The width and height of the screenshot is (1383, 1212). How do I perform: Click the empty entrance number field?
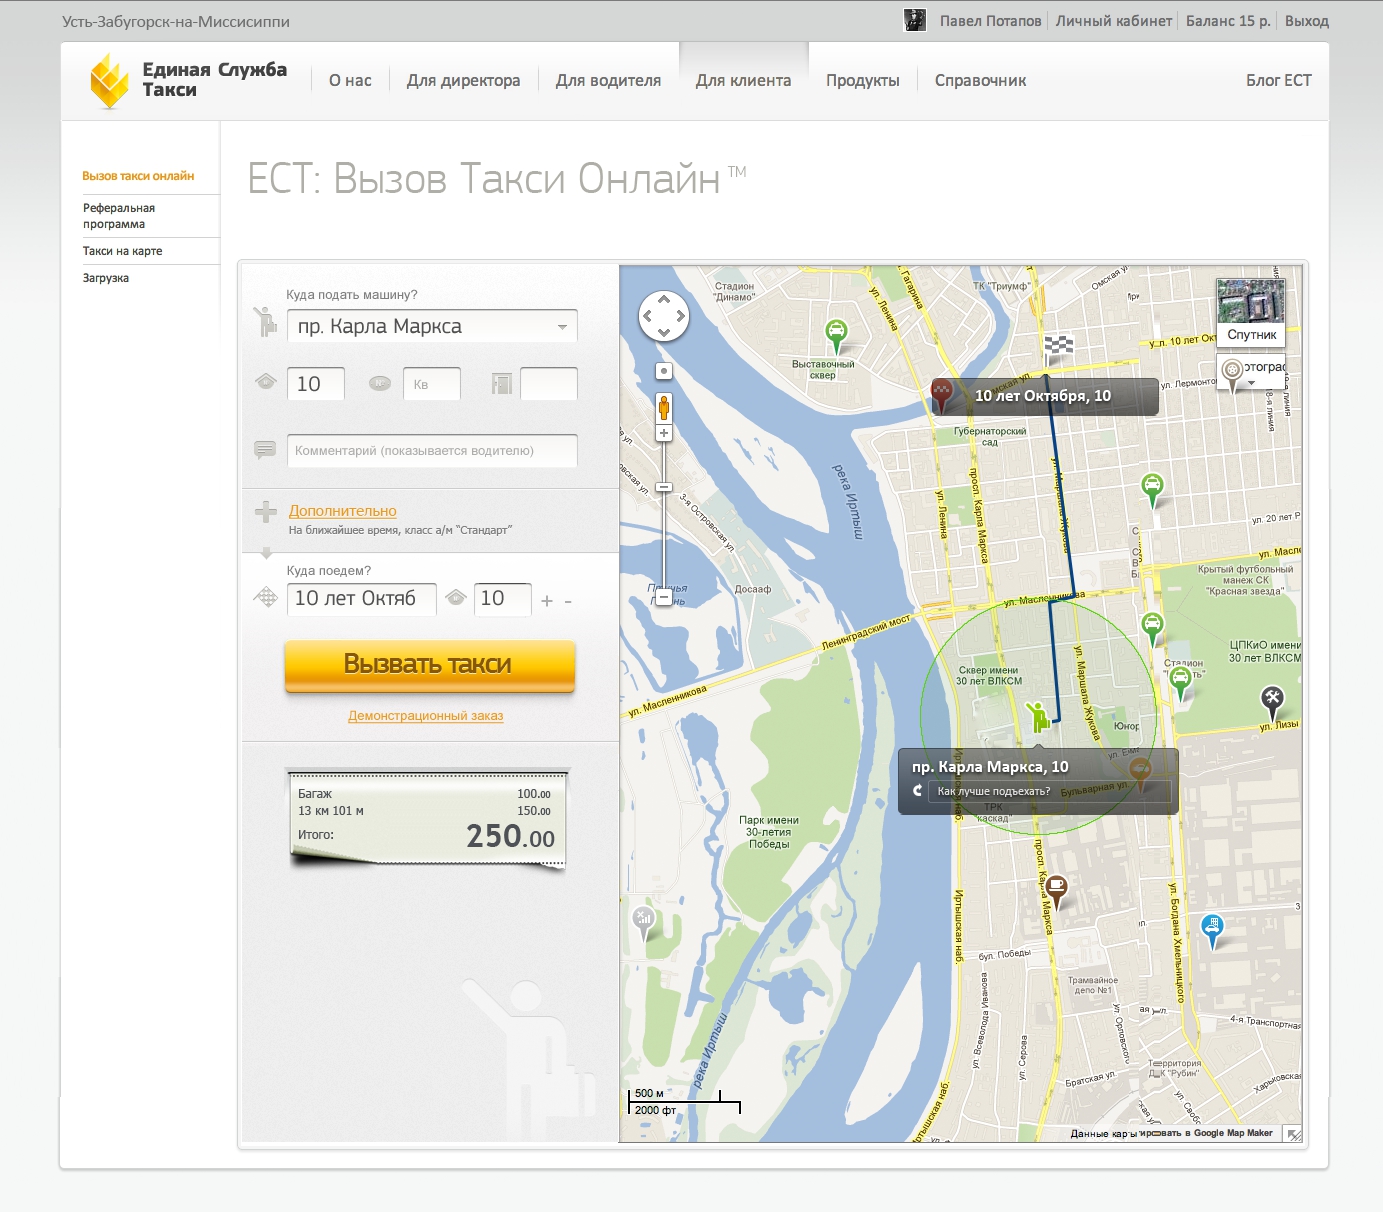[x=549, y=384]
